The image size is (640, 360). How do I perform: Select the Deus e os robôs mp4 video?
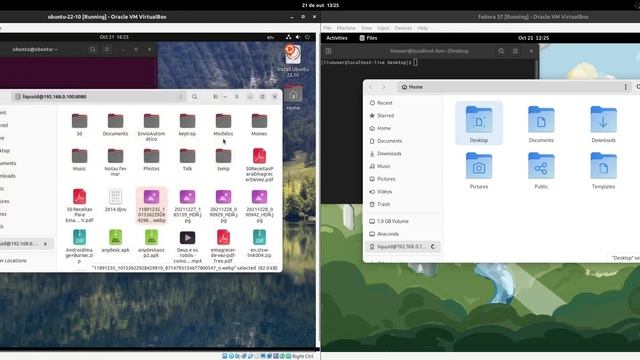point(187,246)
